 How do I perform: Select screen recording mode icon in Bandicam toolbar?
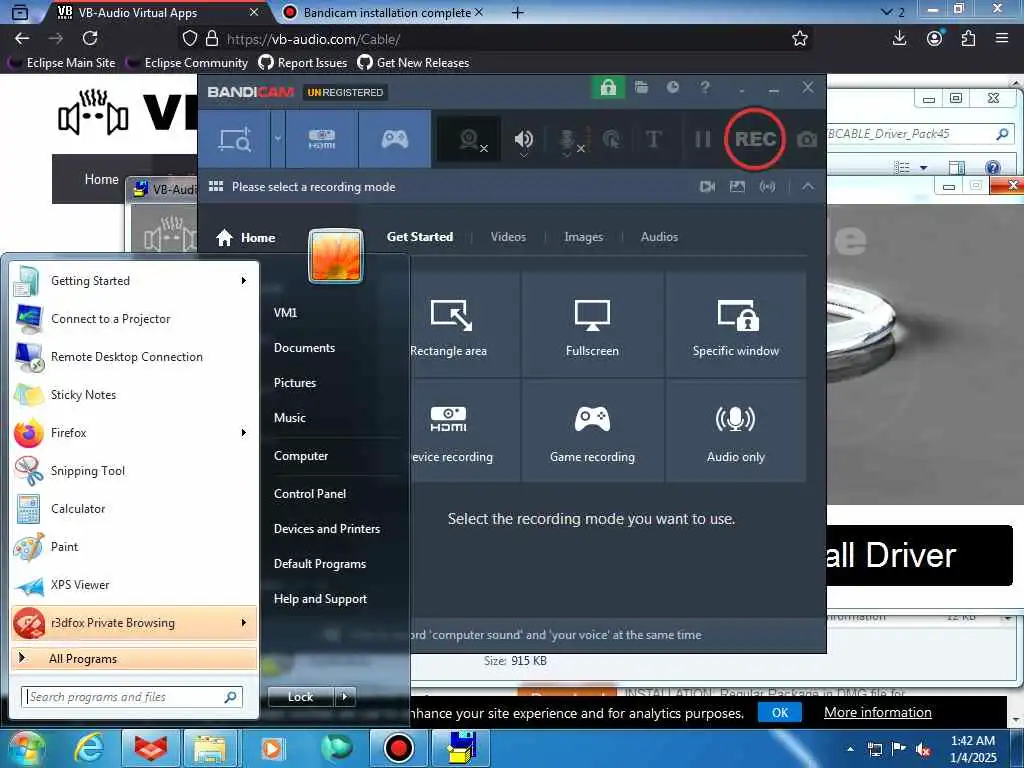pyautogui.click(x=234, y=139)
